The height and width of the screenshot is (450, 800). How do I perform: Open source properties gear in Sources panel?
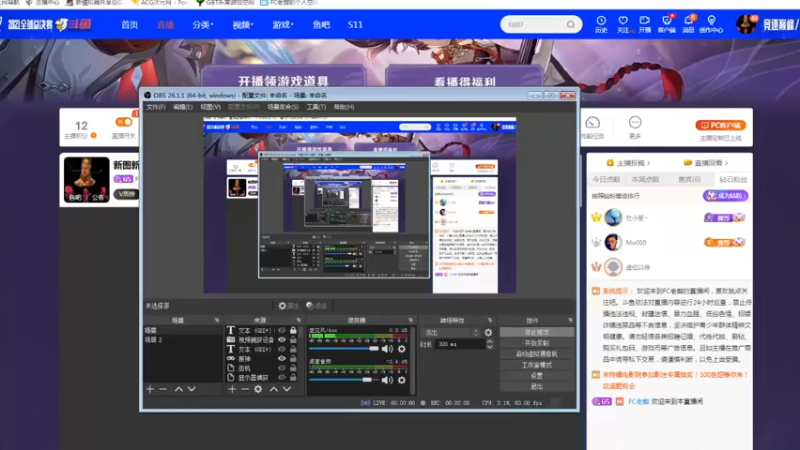click(x=258, y=389)
